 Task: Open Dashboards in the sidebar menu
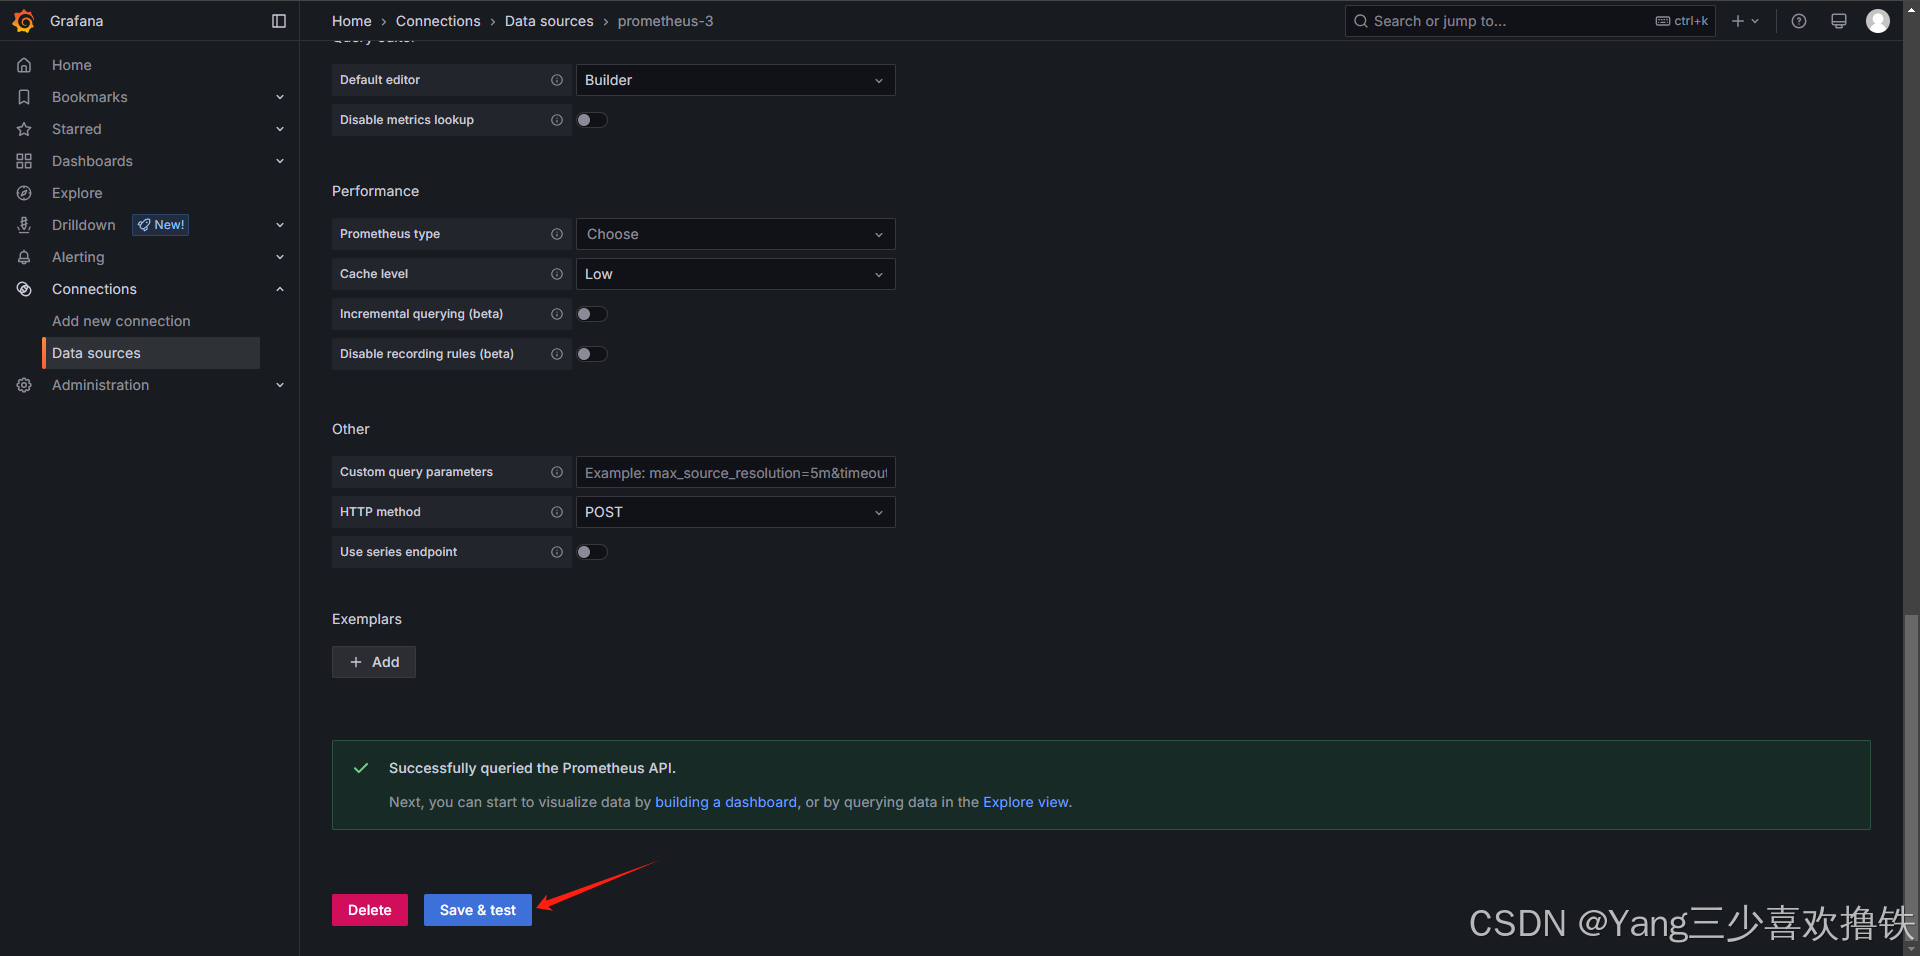coord(92,161)
